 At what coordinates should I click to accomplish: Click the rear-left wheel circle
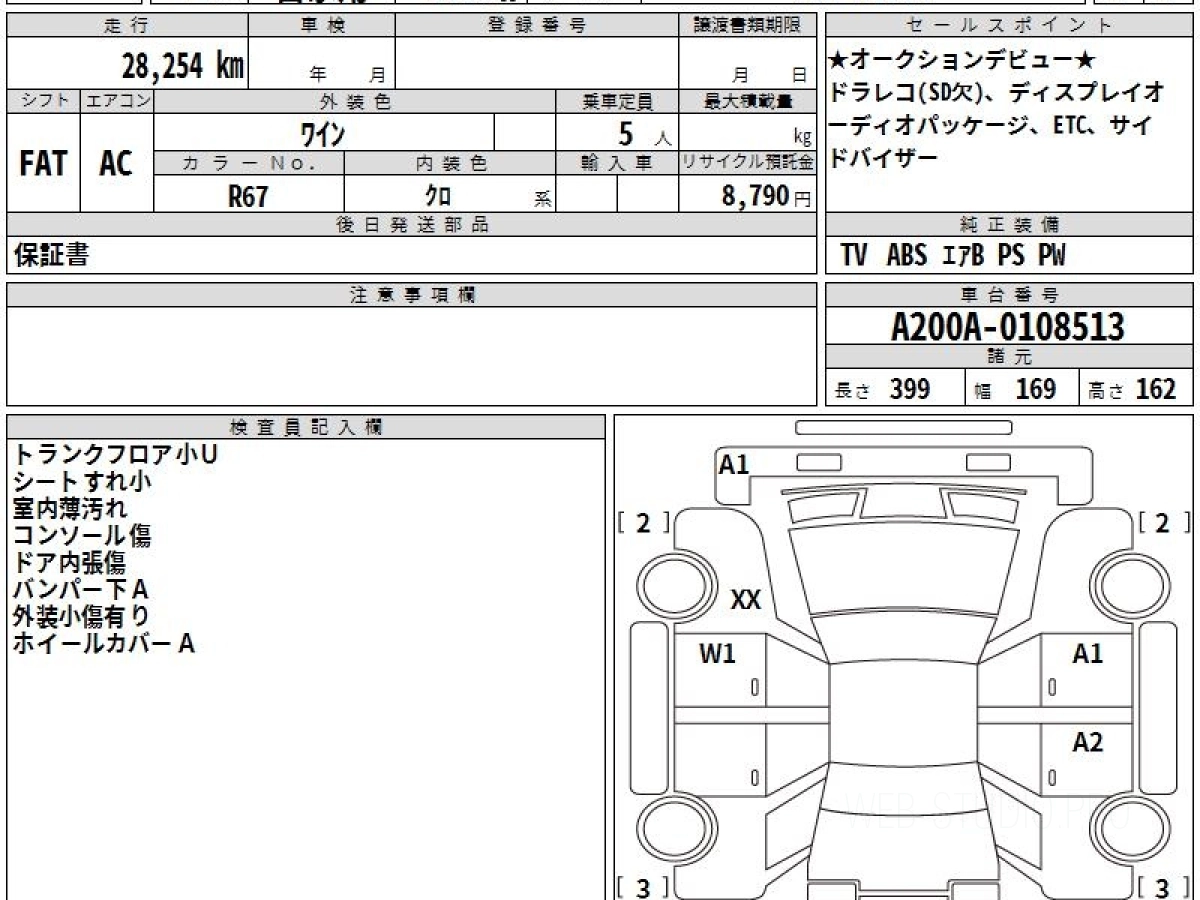tap(673, 832)
